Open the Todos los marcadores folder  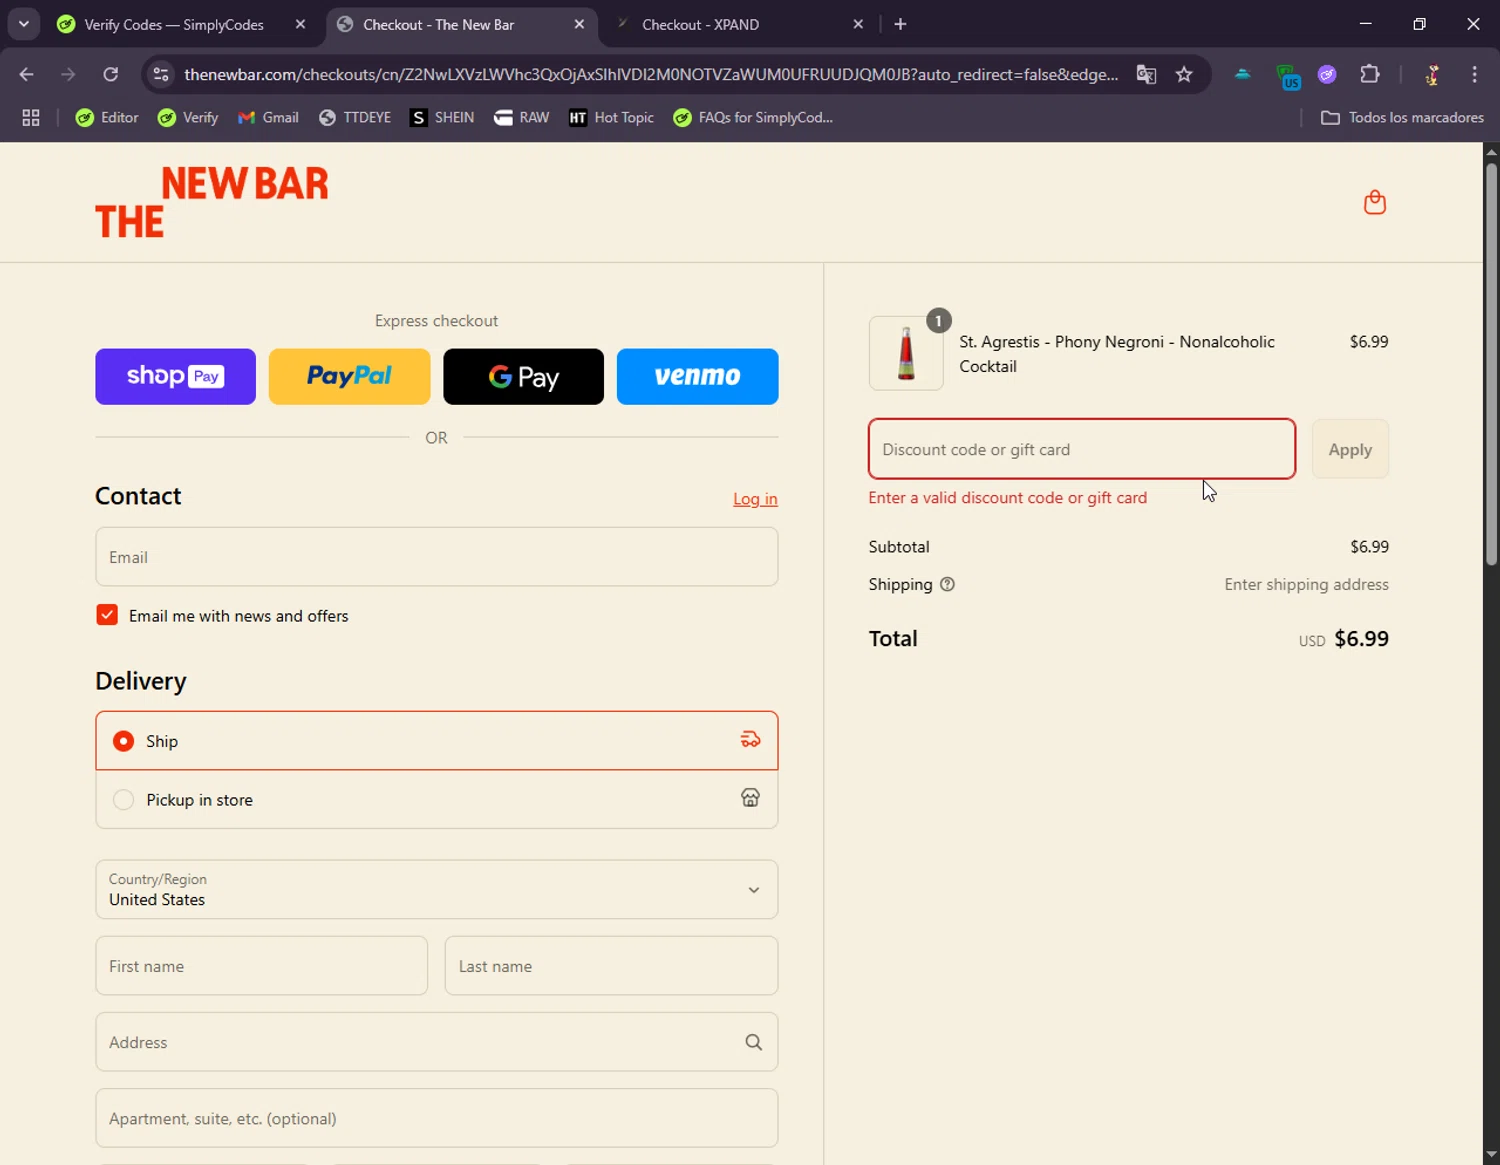(1402, 117)
